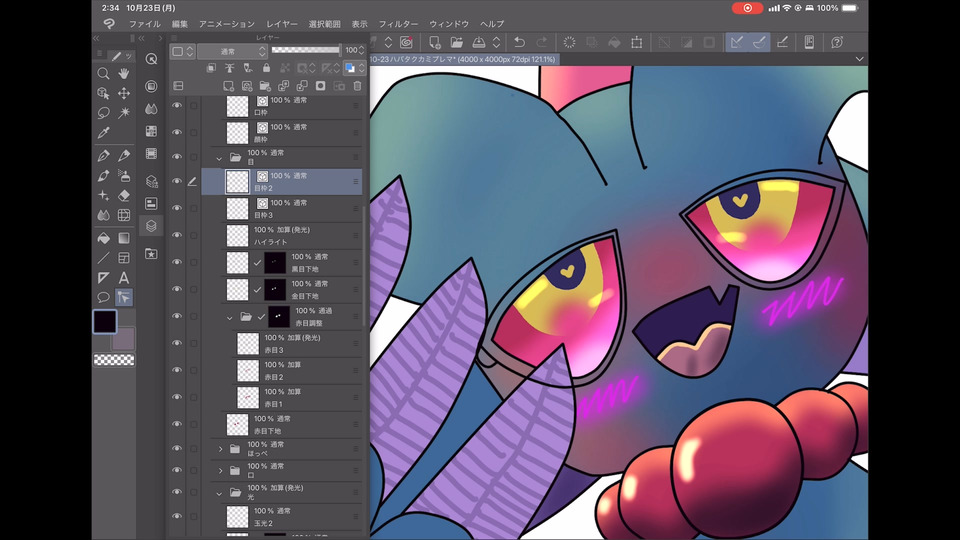Toggle the lock layer padlock icon

[266, 68]
